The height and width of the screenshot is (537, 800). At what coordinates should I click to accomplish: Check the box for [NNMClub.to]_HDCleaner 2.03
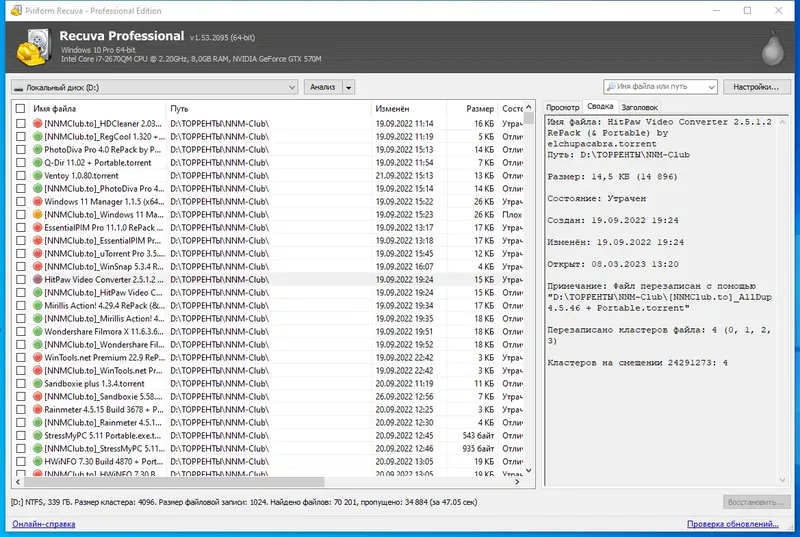point(20,123)
